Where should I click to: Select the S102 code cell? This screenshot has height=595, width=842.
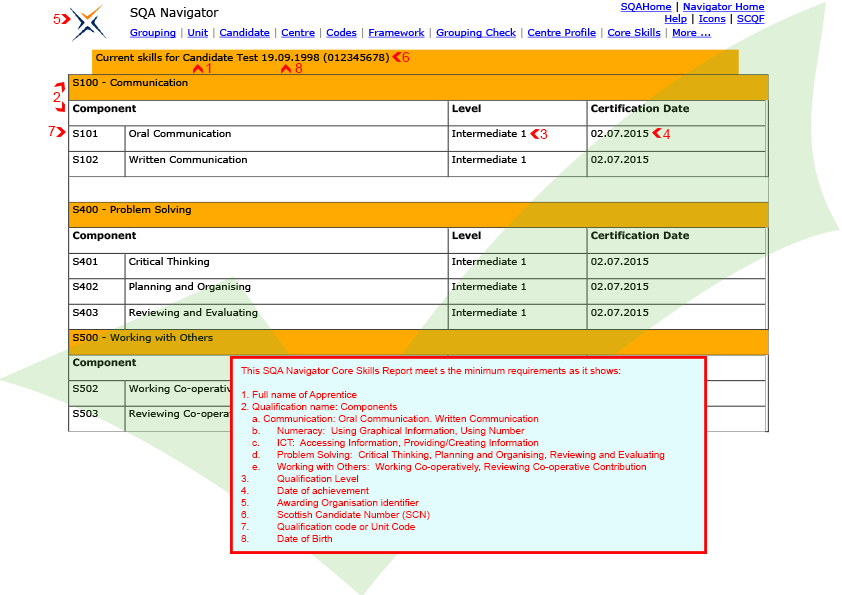point(97,164)
